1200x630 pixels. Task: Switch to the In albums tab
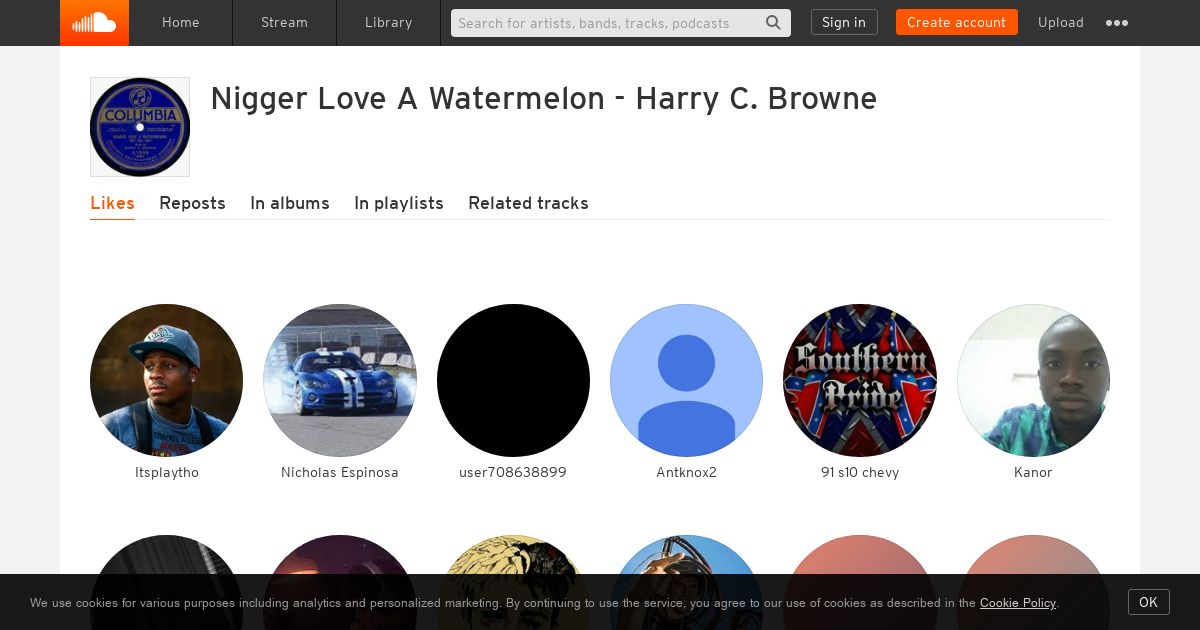click(290, 203)
